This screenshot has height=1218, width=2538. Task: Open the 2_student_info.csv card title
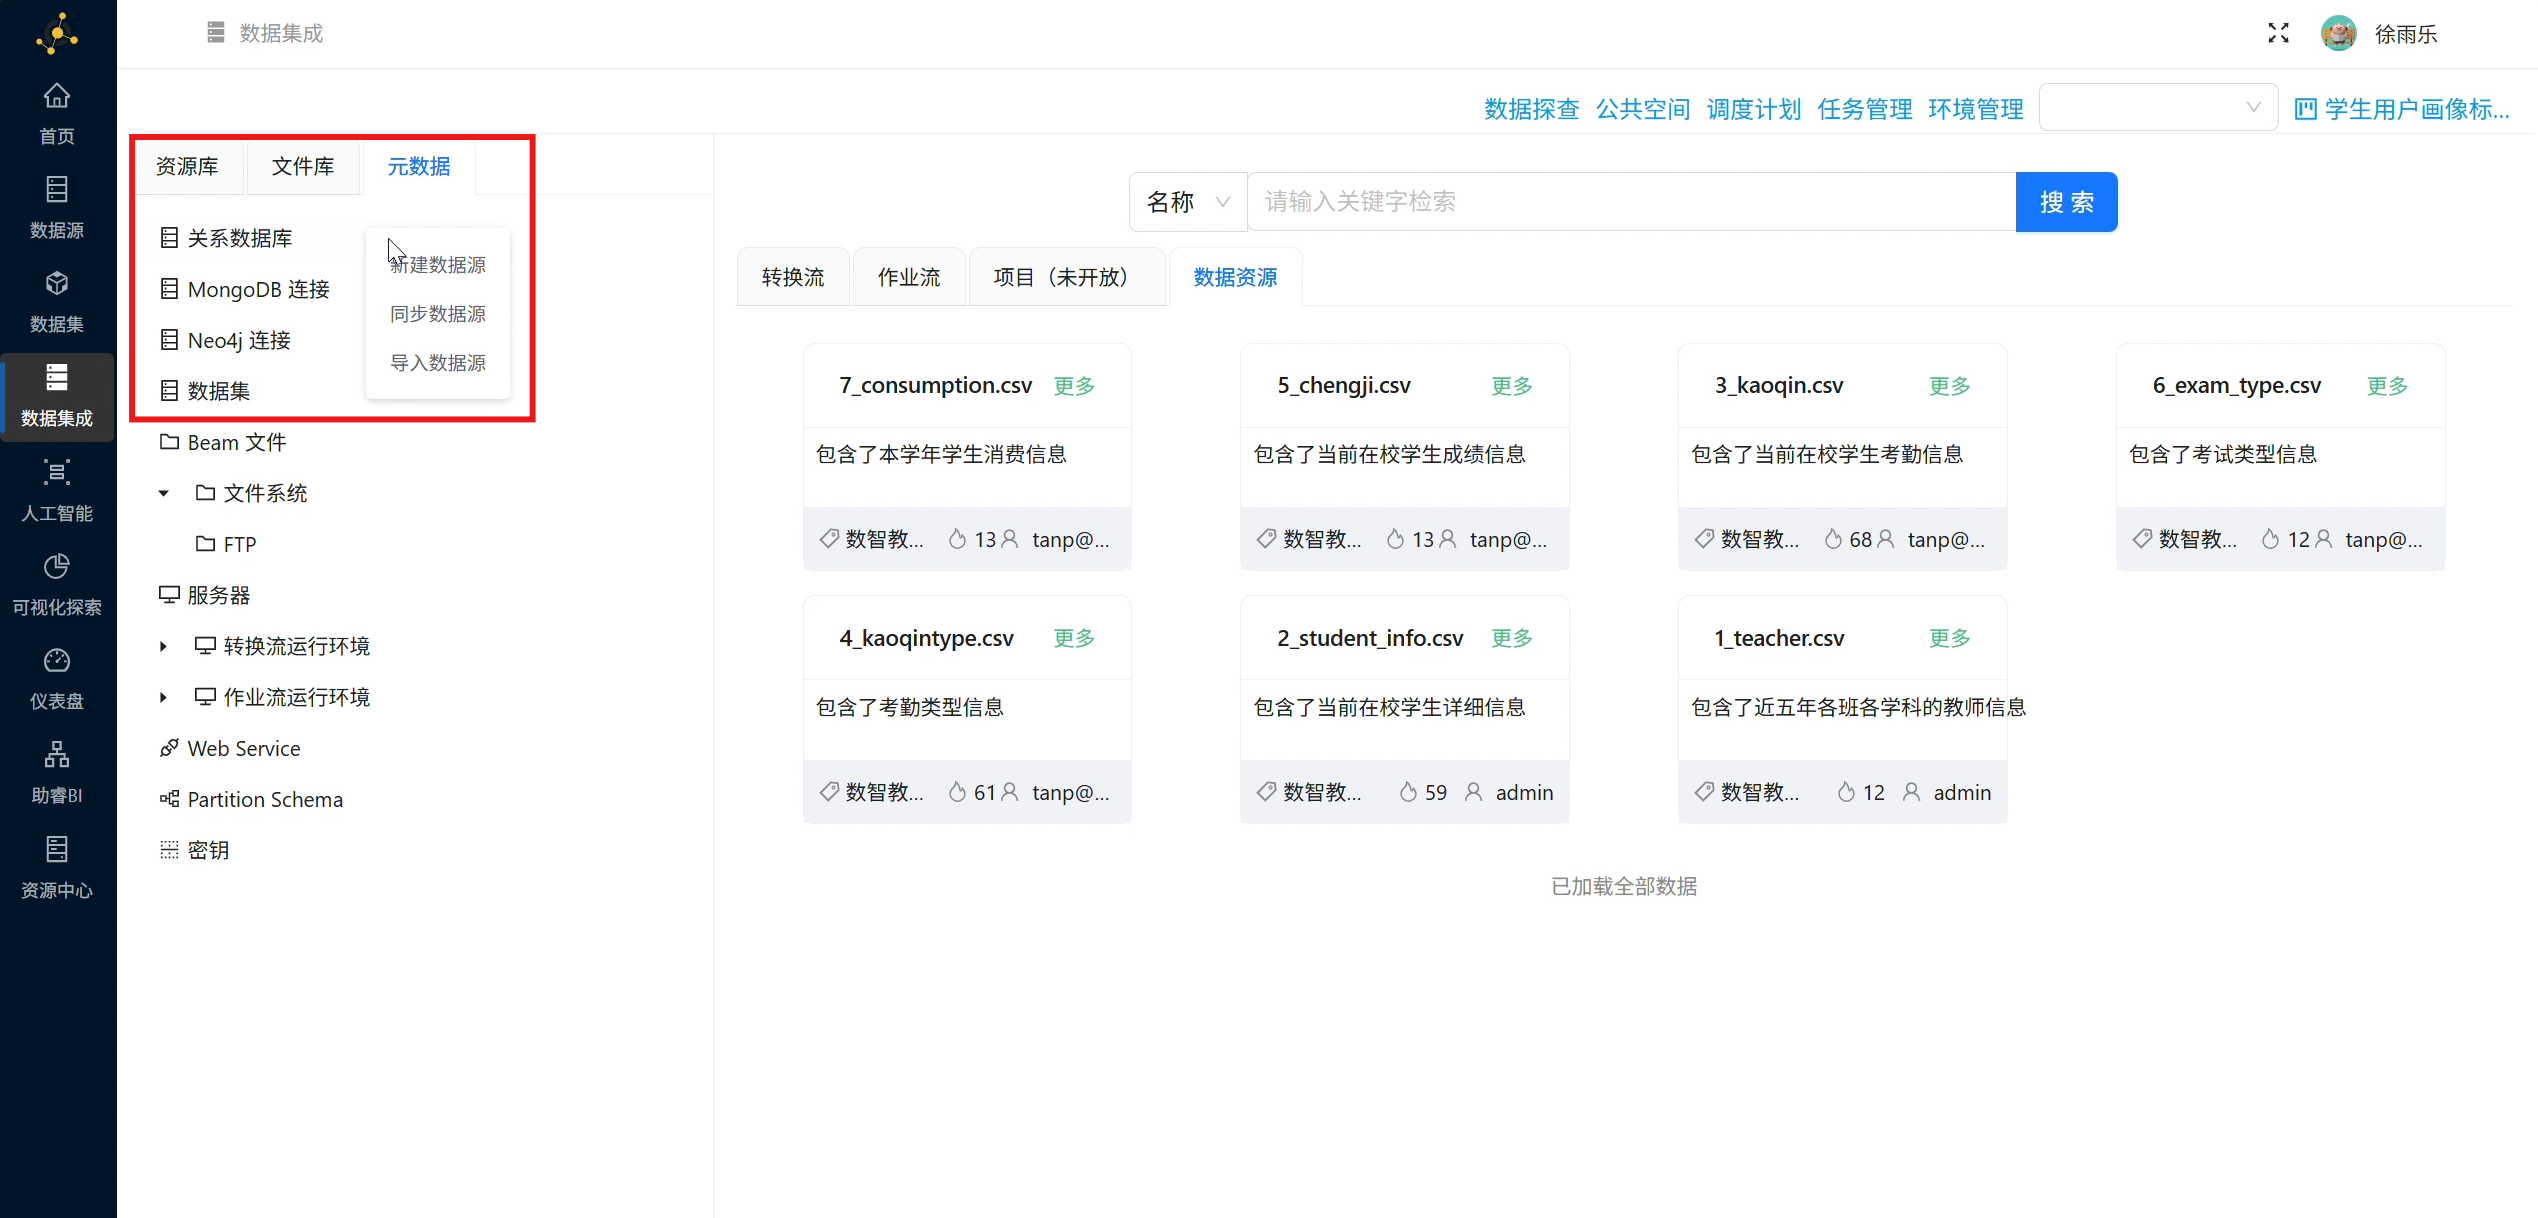pyautogui.click(x=1370, y=638)
